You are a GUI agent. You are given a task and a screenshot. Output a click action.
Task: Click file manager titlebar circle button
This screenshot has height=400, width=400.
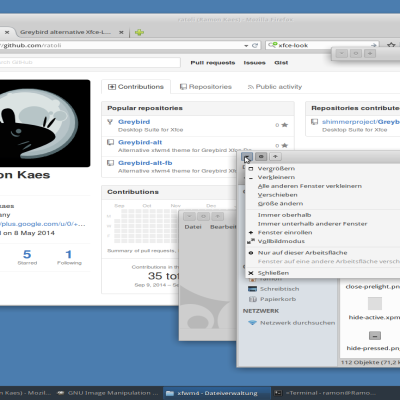[261, 156]
